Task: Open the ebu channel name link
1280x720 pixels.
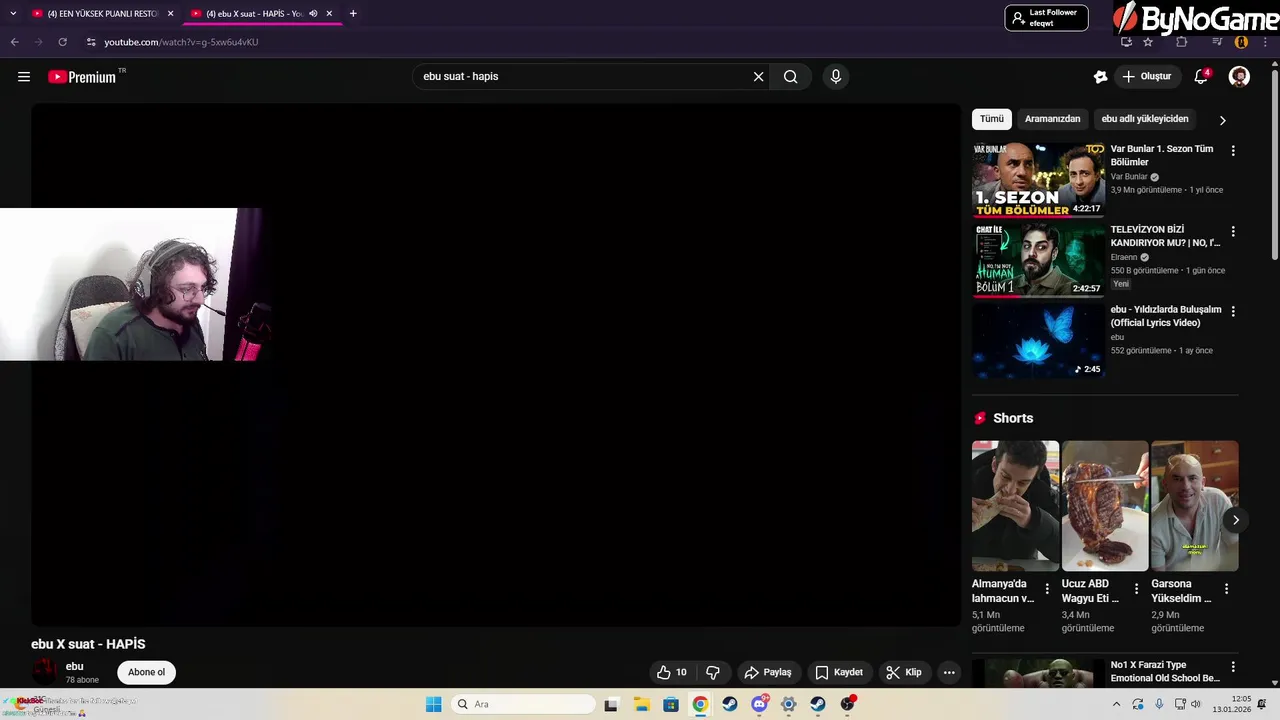Action: click(75, 667)
